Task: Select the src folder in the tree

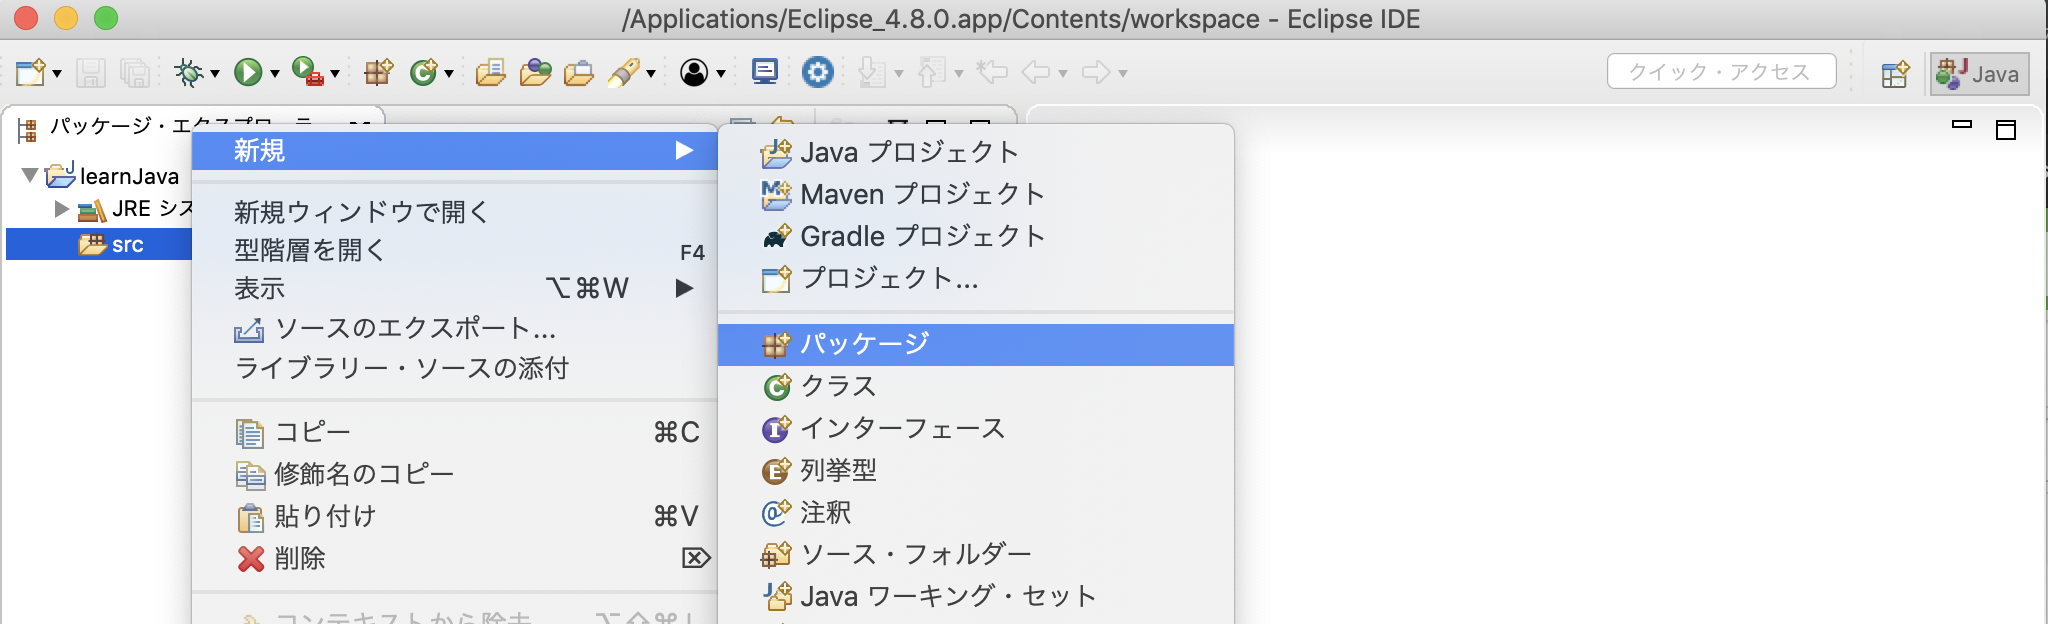Action: click(98, 244)
